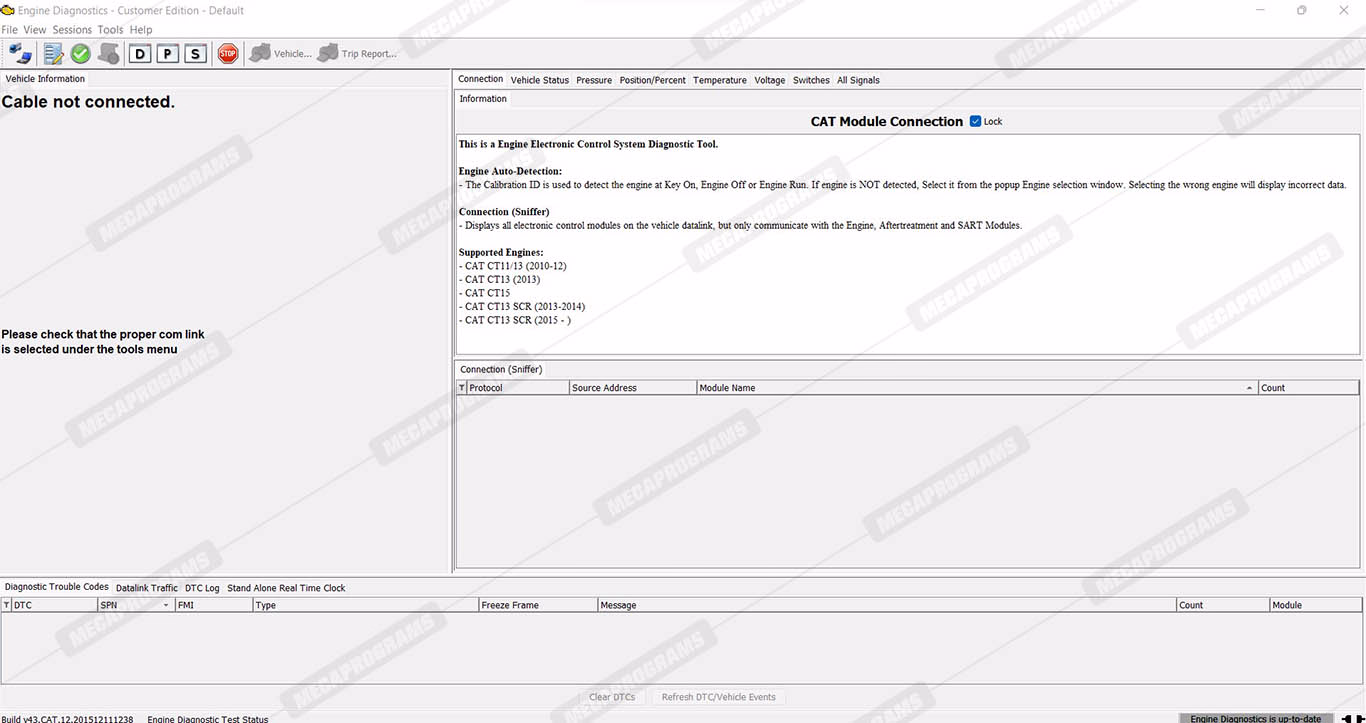Image resolution: width=1366 pixels, height=723 pixels.
Task: Click the DTC column header
Action: pyautogui.click(x=54, y=605)
